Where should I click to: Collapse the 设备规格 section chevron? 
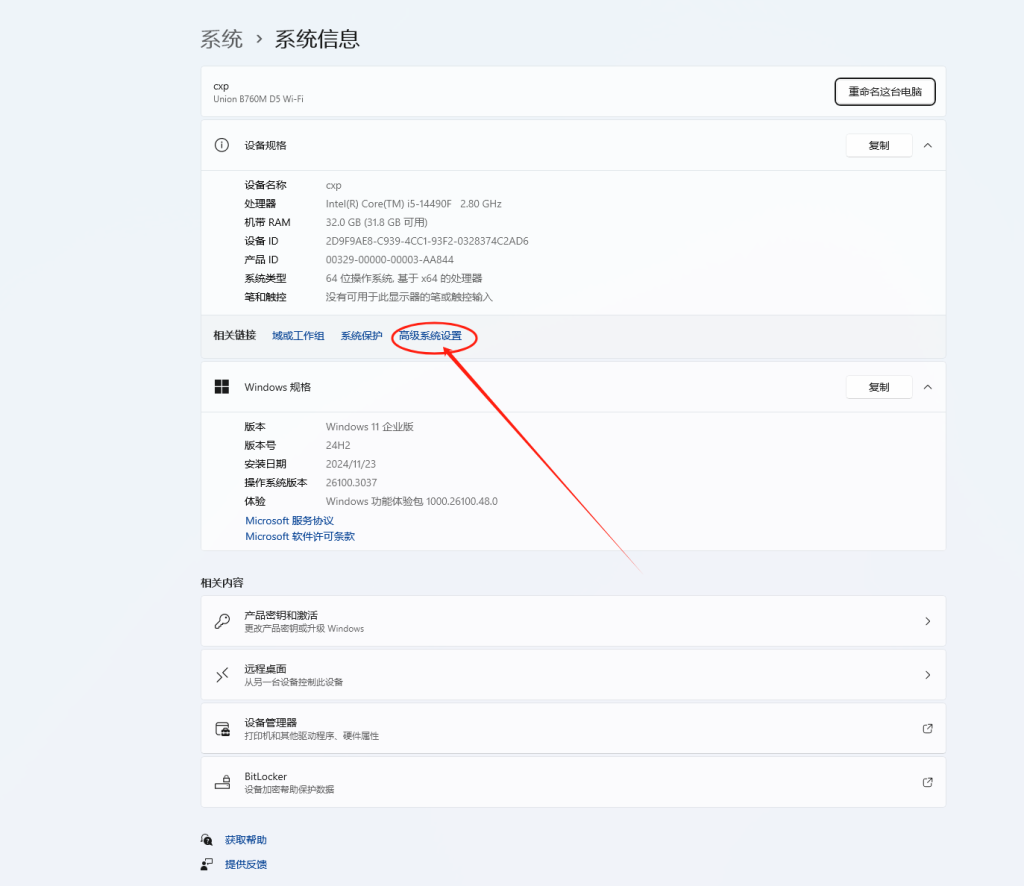point(927,146)
